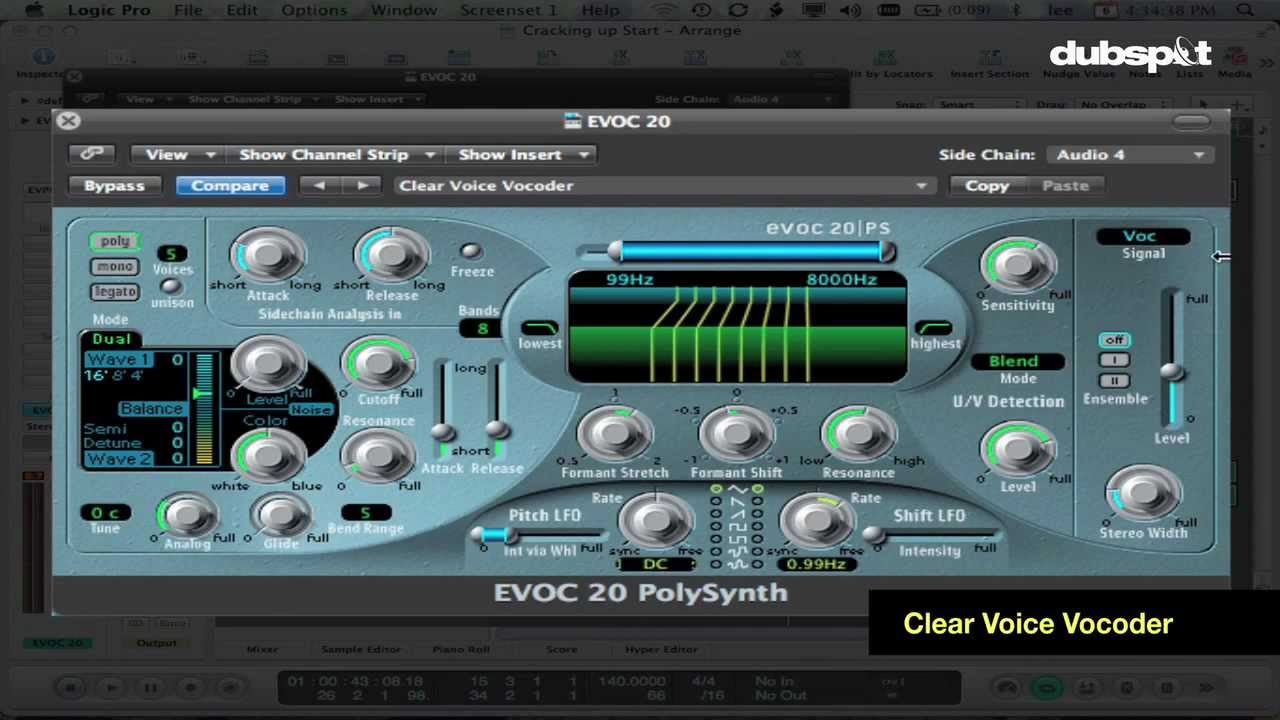The width and height of the screenshot is (1280, 720).
Task: Click the Cutoff knob
Action: [378, 362]
